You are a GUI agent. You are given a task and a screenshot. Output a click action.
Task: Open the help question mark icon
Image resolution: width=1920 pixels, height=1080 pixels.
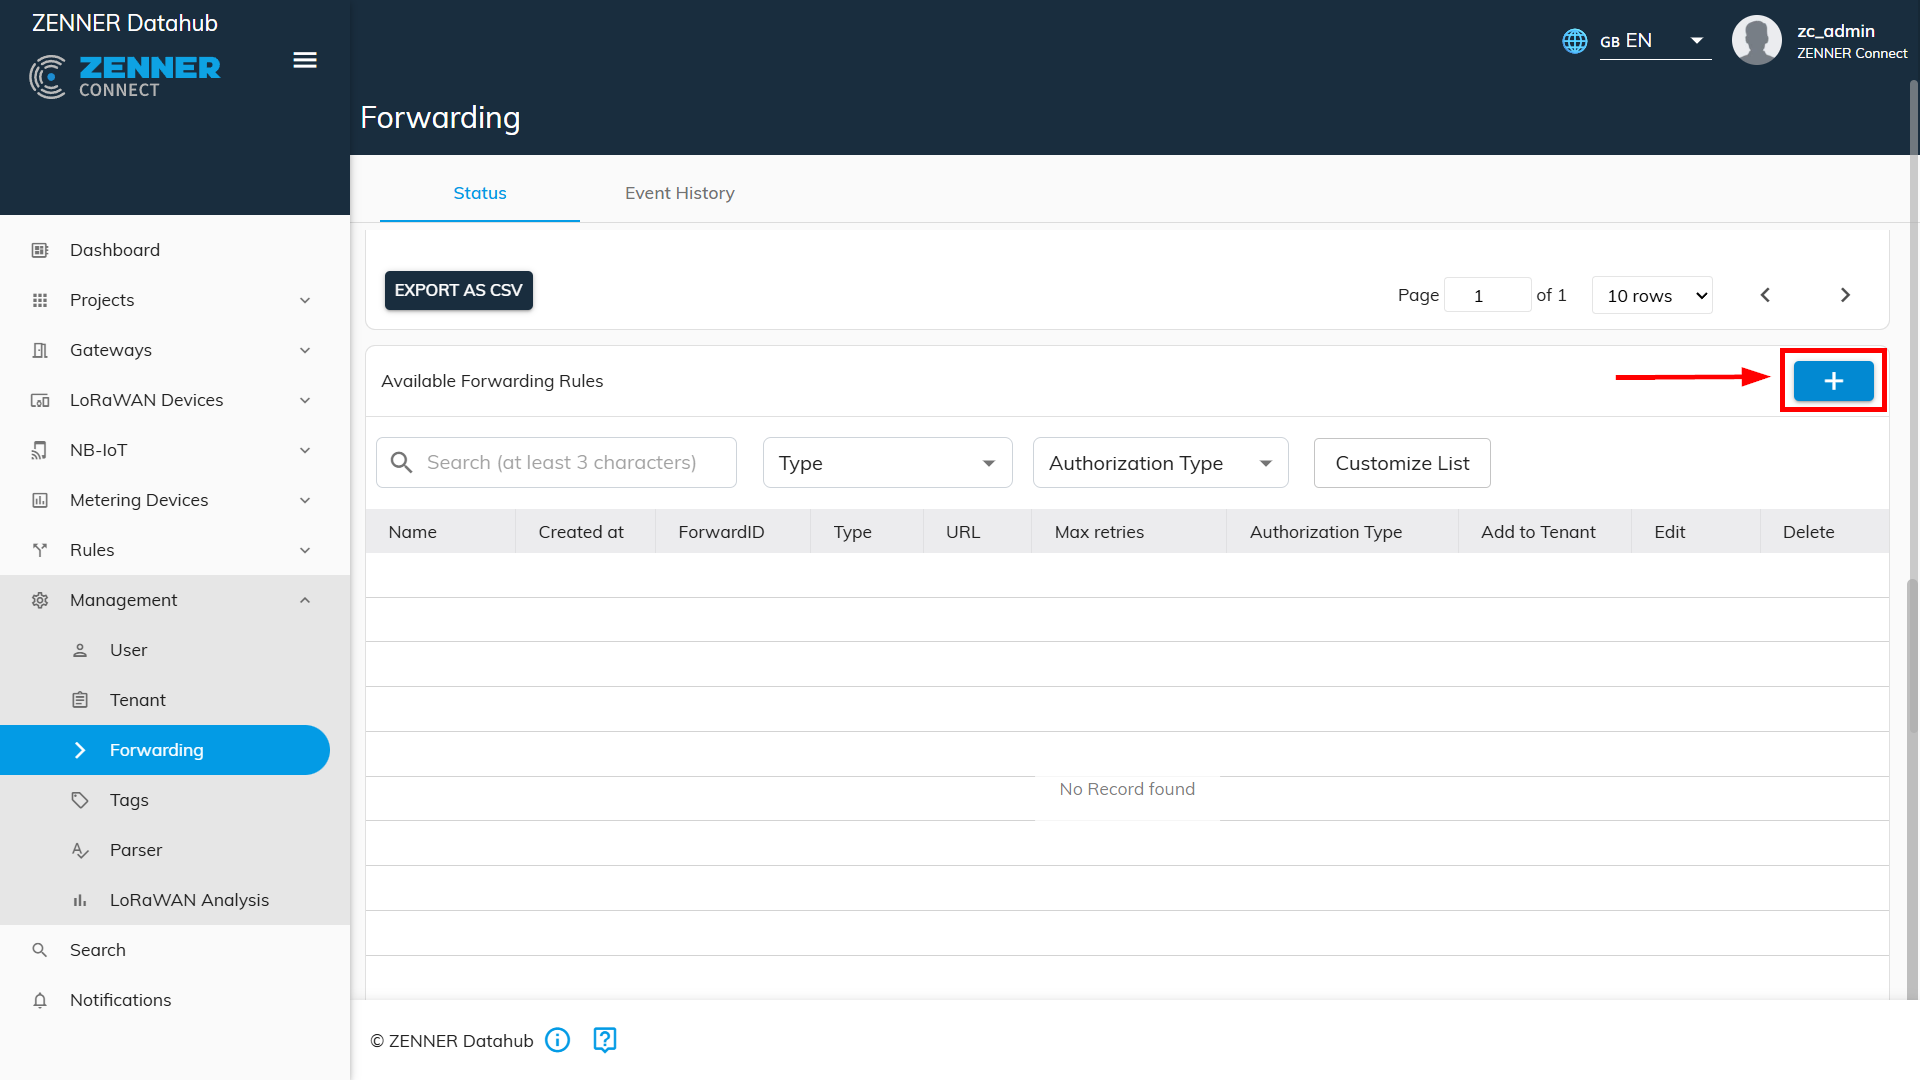tap(605, 1040)
